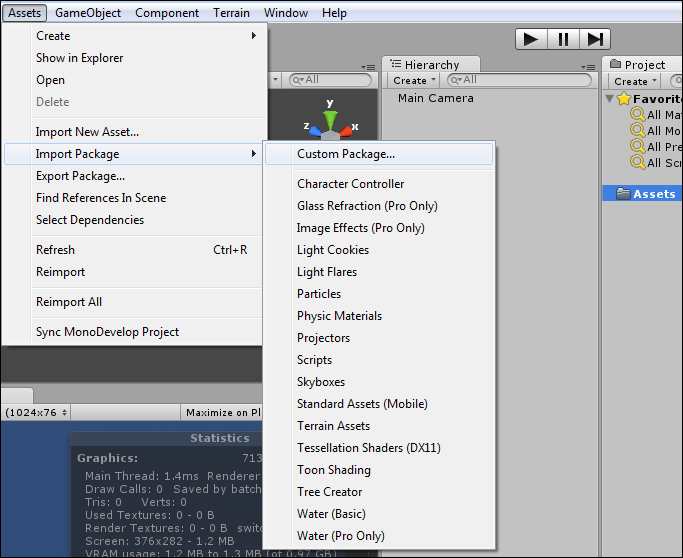Screen dimensions: 683x558
Task: Toggle Maximize on Play in Game view
Action: [223, 412]
